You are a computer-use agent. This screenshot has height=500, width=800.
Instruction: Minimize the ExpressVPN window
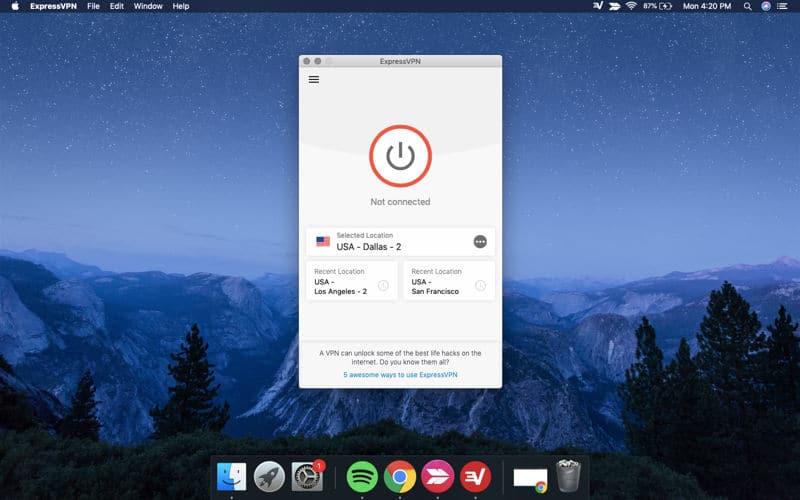[318, 61]
